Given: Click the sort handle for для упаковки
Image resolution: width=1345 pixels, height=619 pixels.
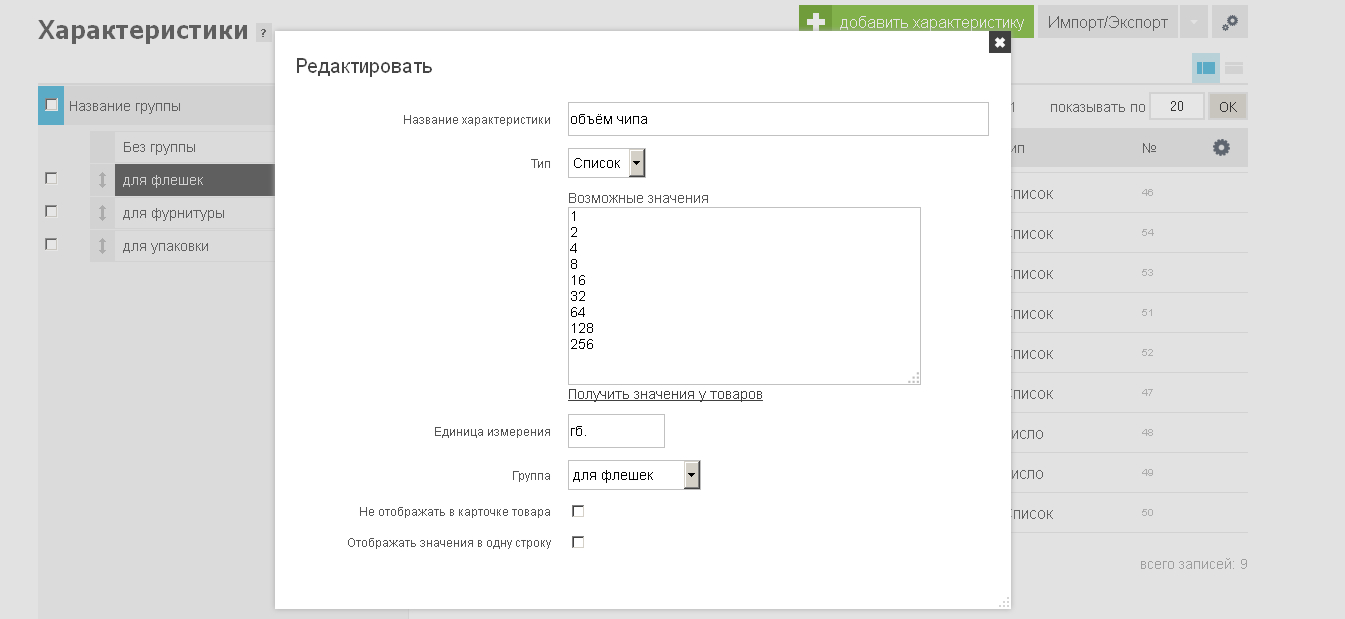Looking at the screenshot, I should 102,246.
